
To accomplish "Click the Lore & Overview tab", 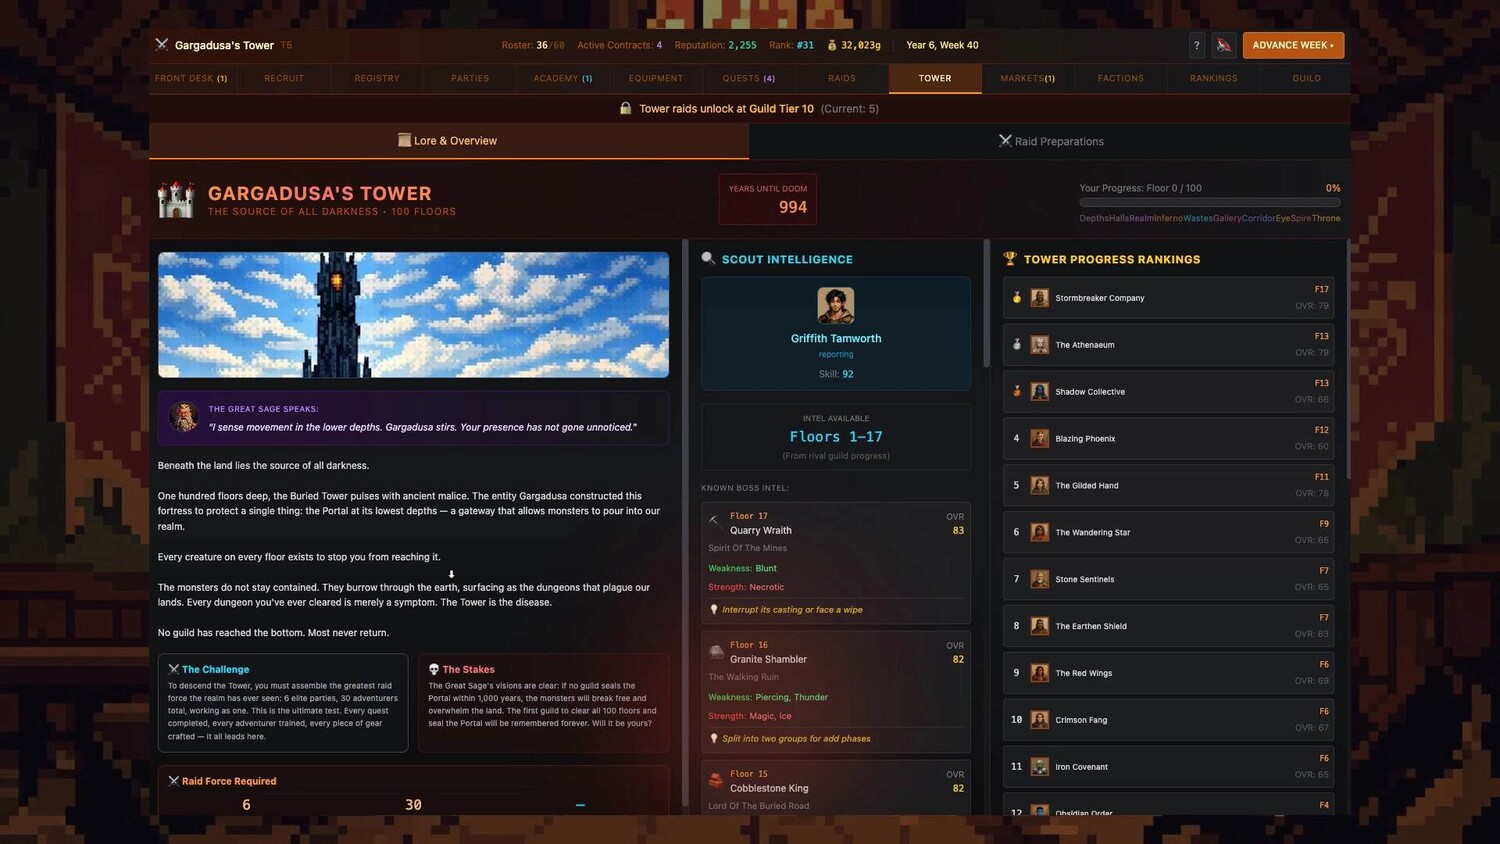I will pyautogui.click(x=448, y=141).
